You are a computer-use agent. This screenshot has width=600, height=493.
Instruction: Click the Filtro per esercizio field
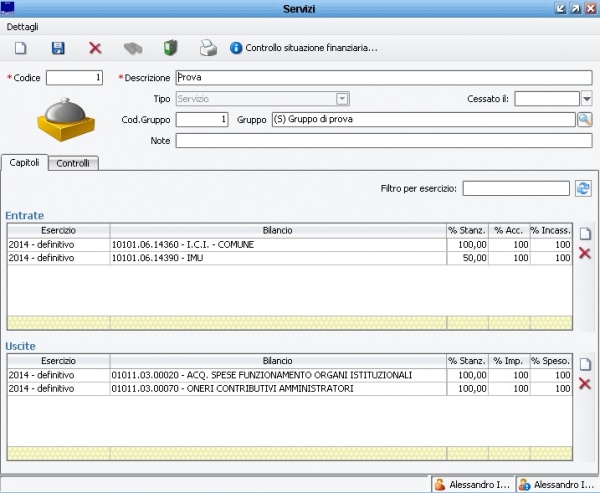click(515, 188)
